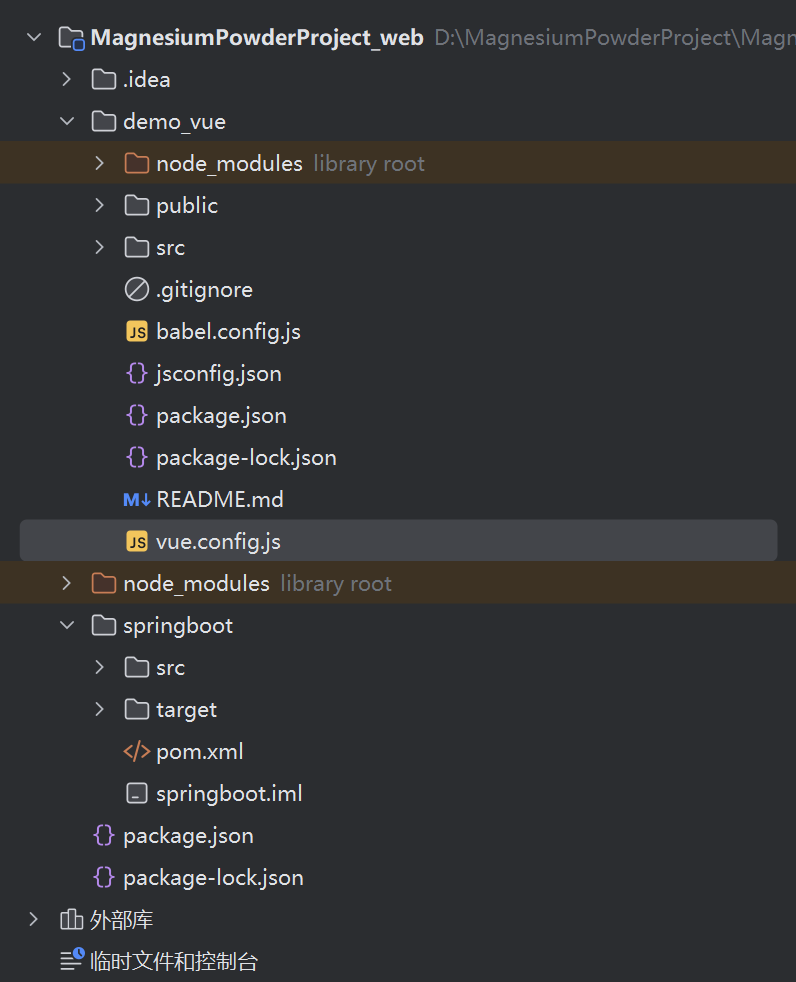Click the babel.config.js JS file icon

point(137,332)
